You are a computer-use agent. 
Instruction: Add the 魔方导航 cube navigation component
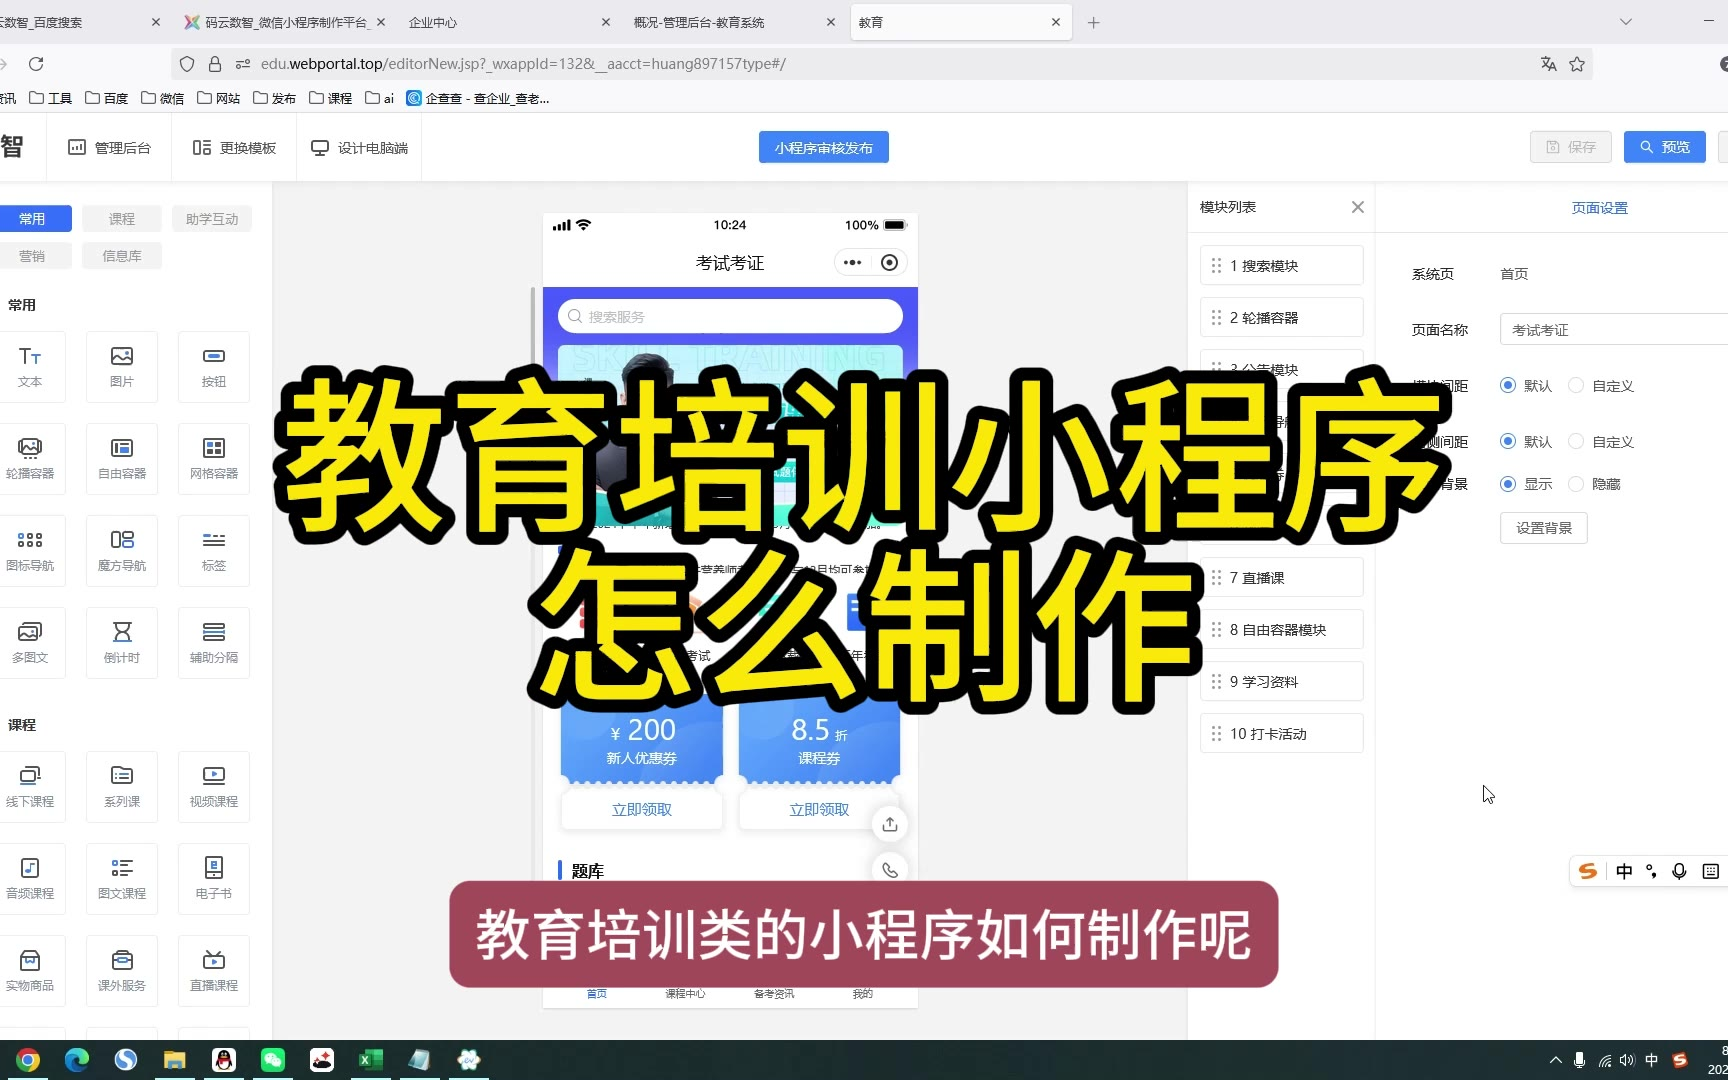pos(122,551)
